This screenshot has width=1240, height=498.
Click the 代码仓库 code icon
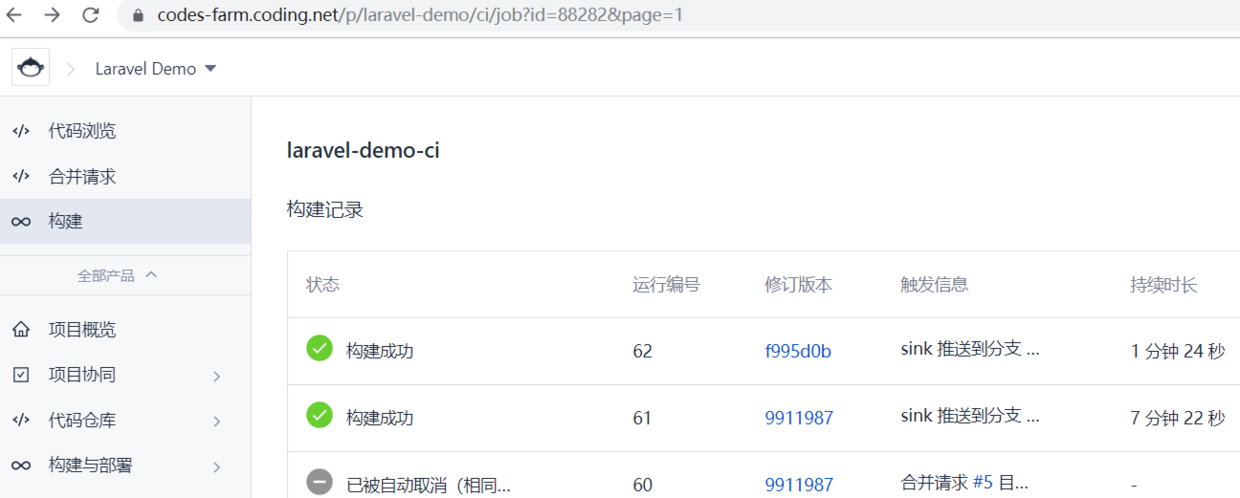[x=21, y=420]
